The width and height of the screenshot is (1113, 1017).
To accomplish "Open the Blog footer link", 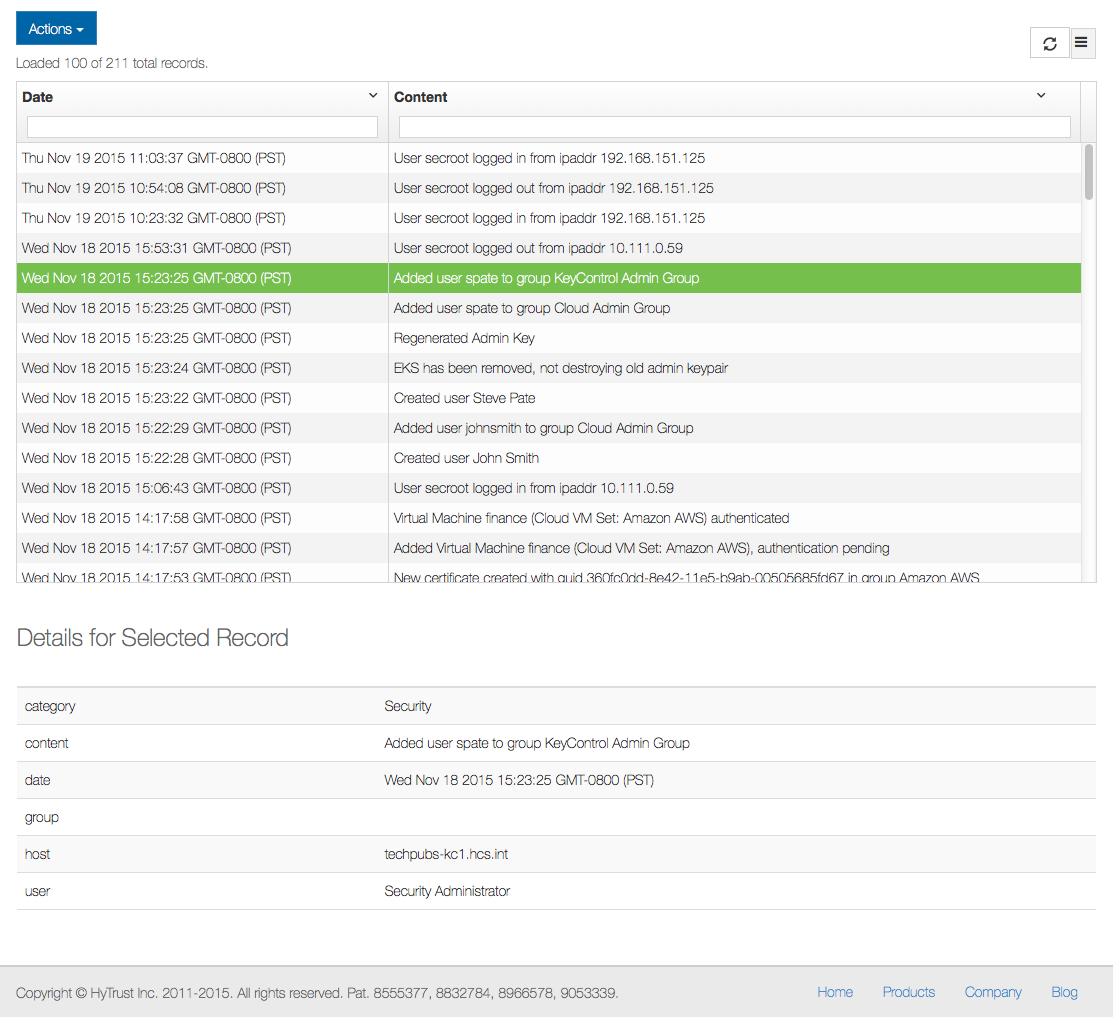I will pos(1064,992).
